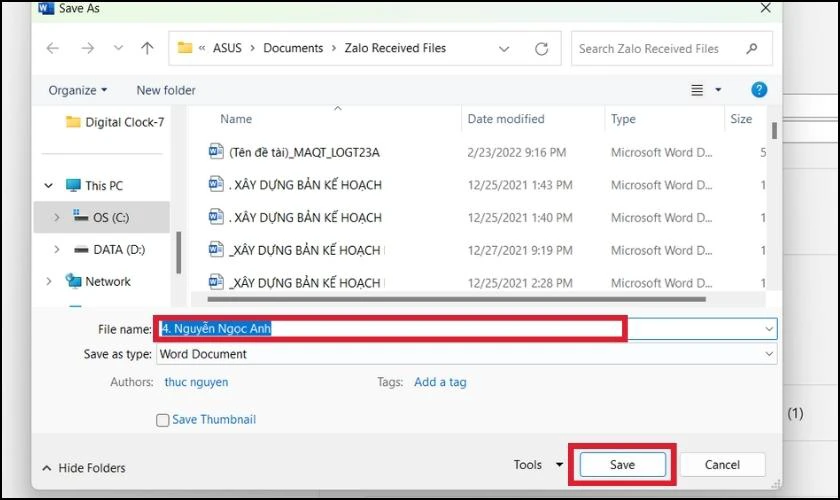
Task: Refresh the Zalo Received Files folder
Action: coord(542,49)
